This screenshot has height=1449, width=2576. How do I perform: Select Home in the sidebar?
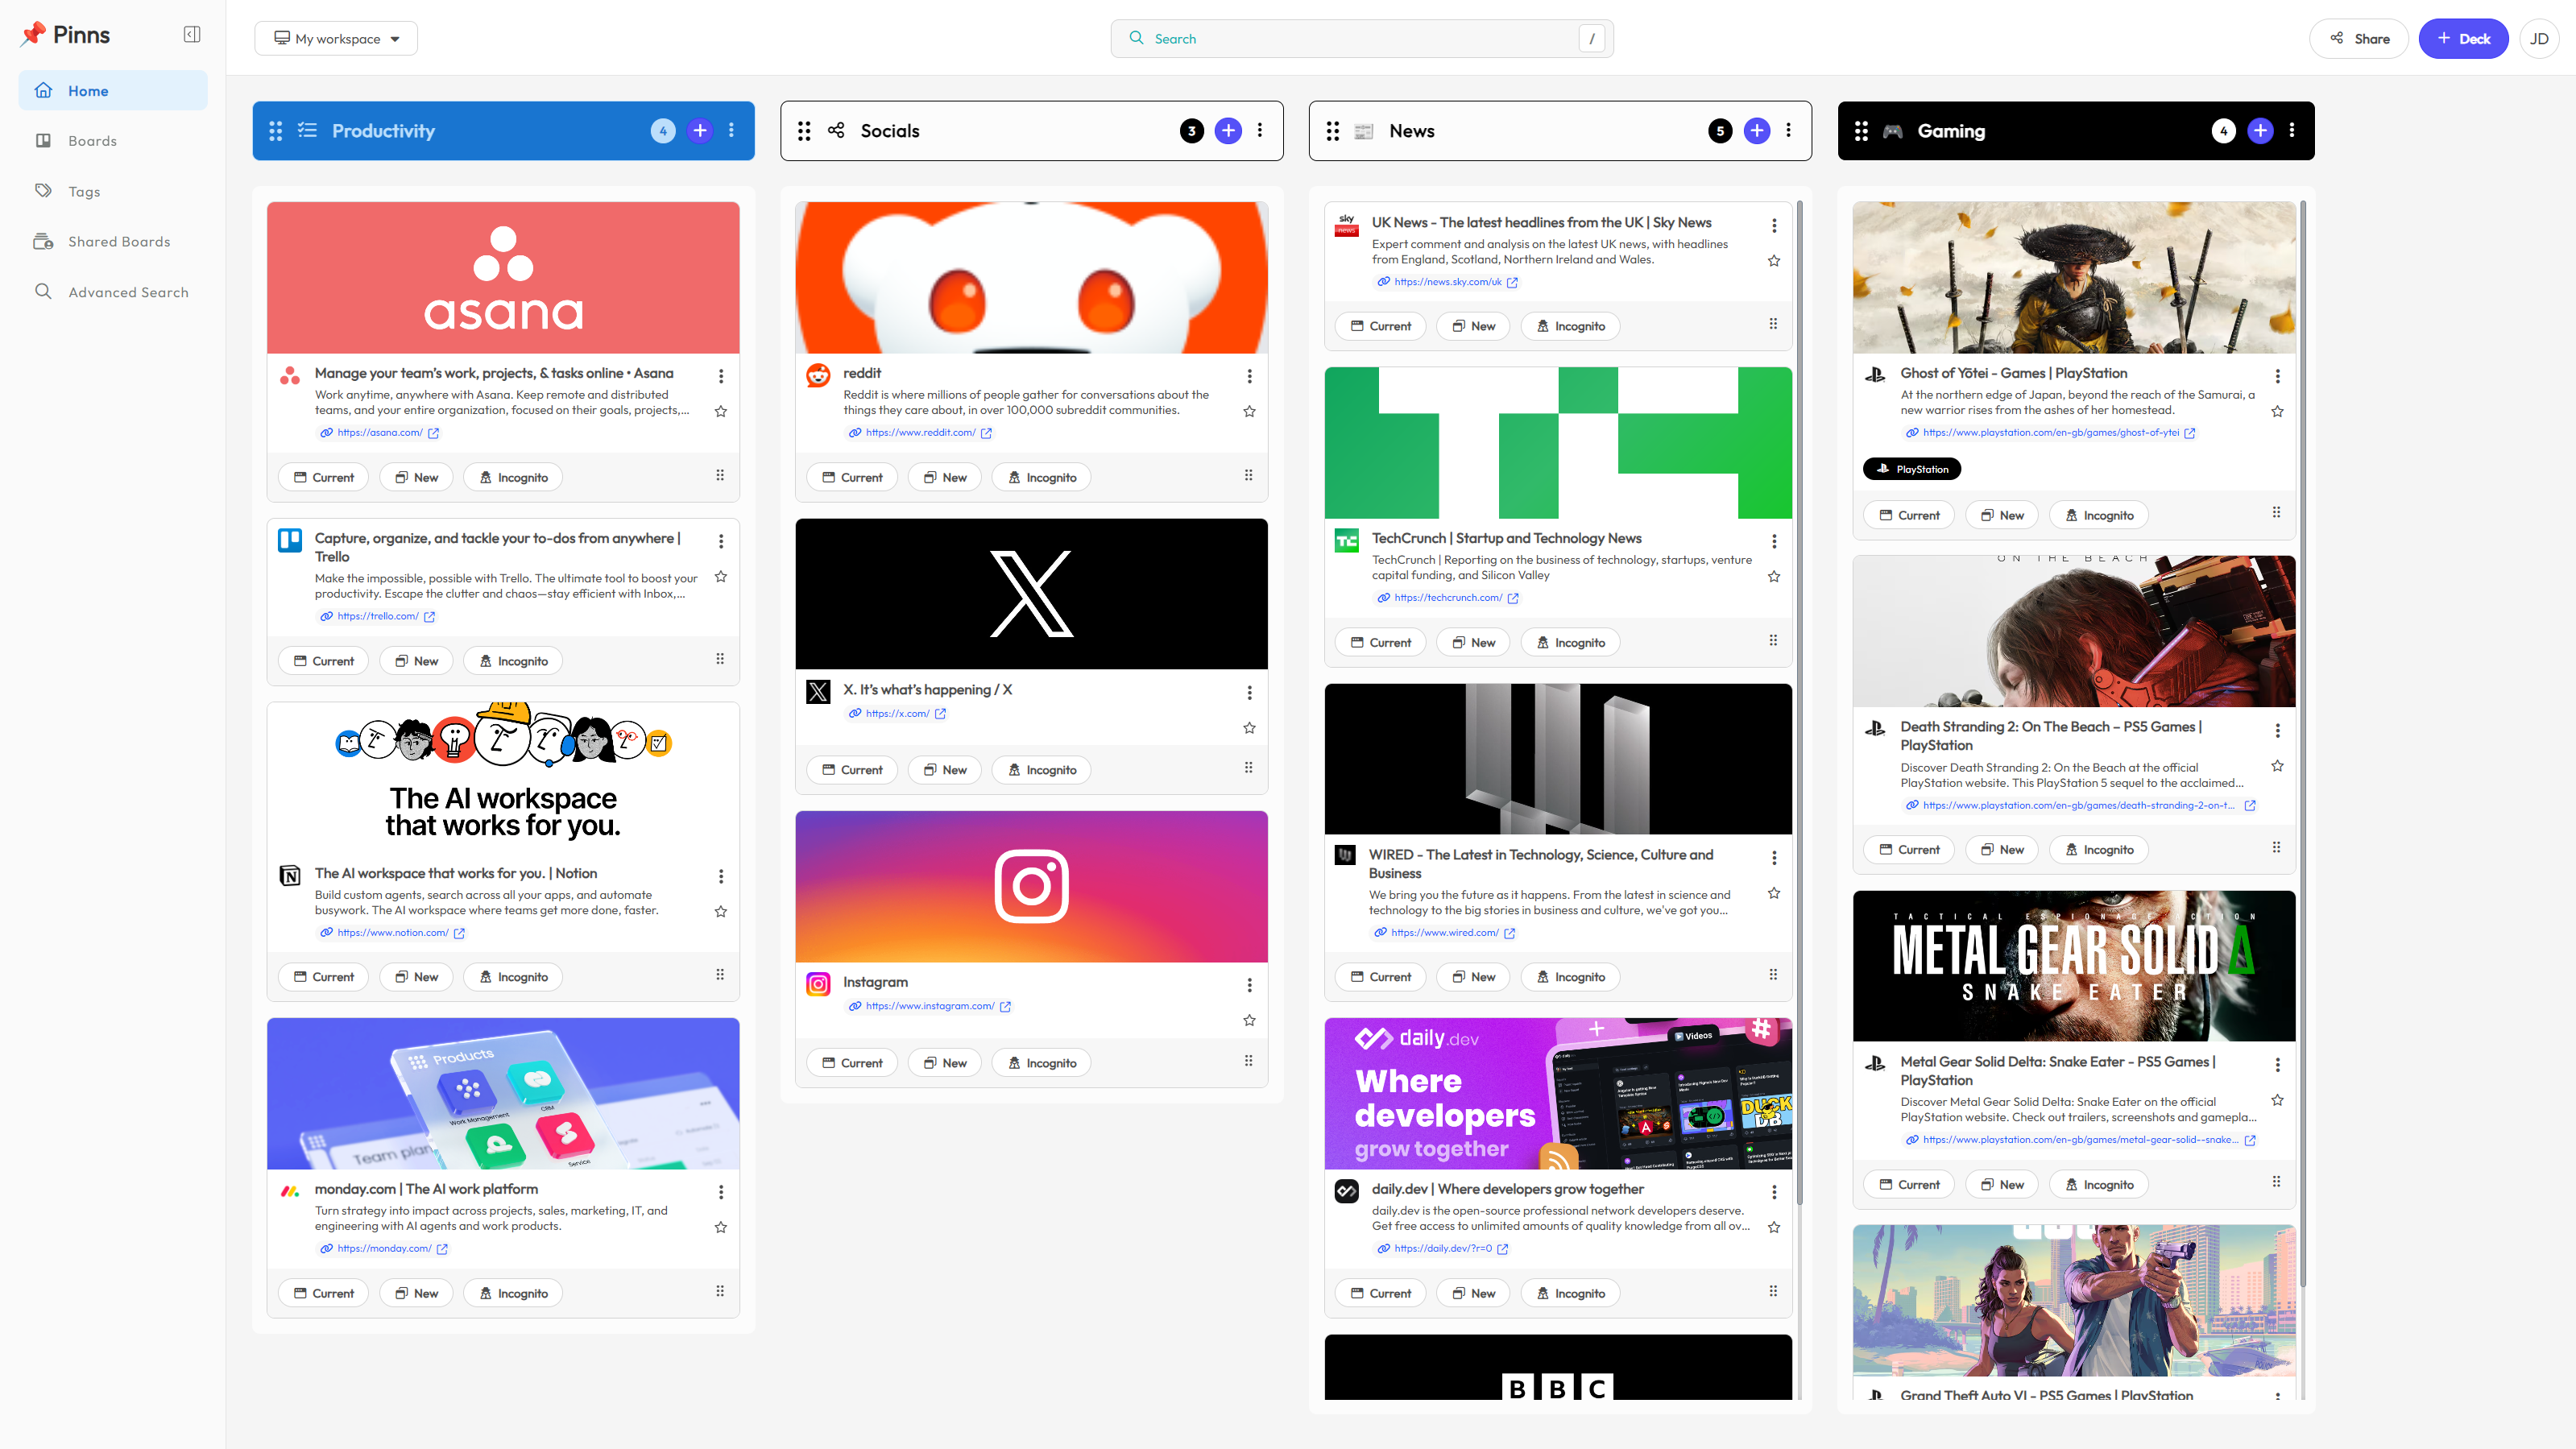pyautogui.click(x=88, y=90)
